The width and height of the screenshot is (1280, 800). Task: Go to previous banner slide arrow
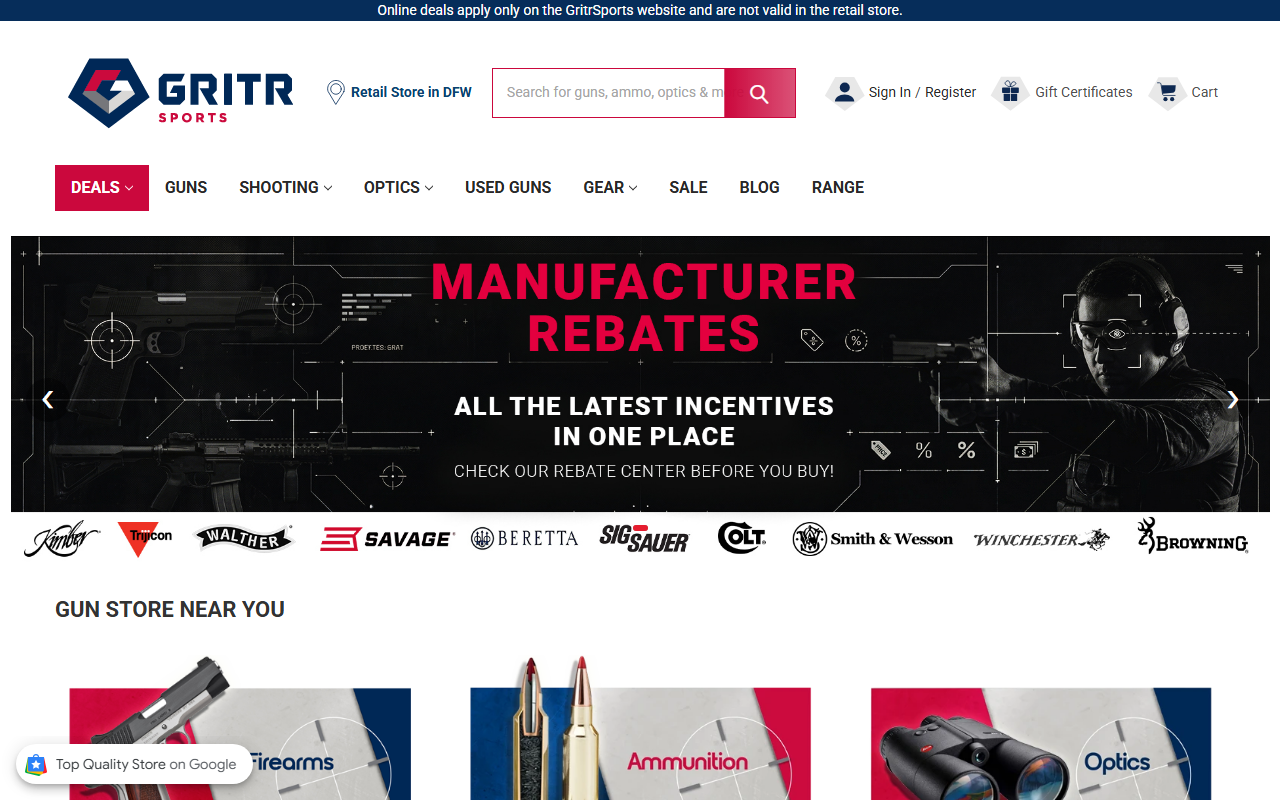coord(47,400)
